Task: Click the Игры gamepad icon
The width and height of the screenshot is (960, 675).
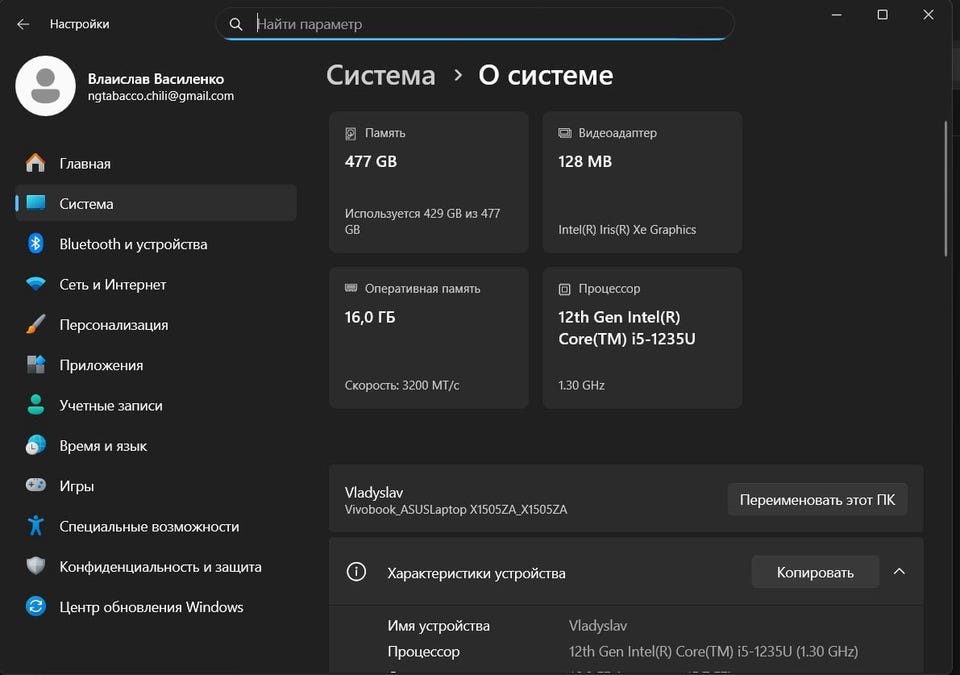Action: click(36, 486)
